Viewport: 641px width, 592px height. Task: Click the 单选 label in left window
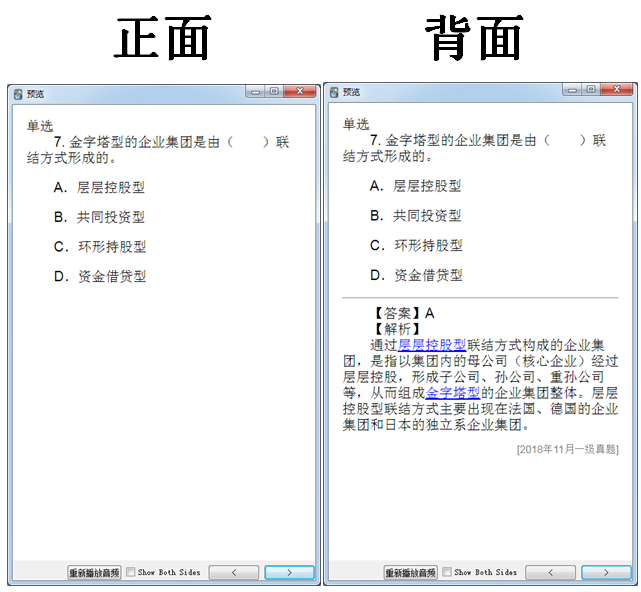pos(40,126)
